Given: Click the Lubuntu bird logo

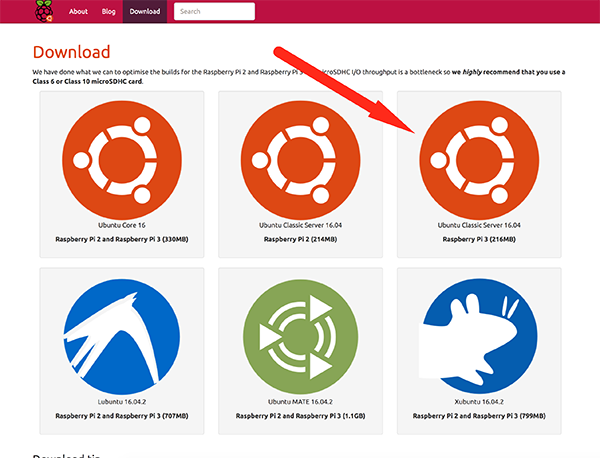Looking at the screenshot, I should point(122,337).
